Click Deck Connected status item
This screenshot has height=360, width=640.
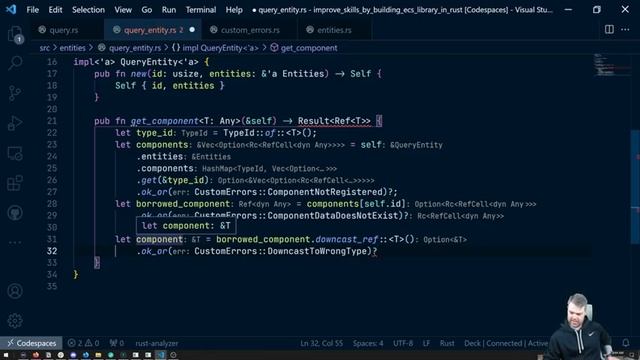click(x=506, y=343)
